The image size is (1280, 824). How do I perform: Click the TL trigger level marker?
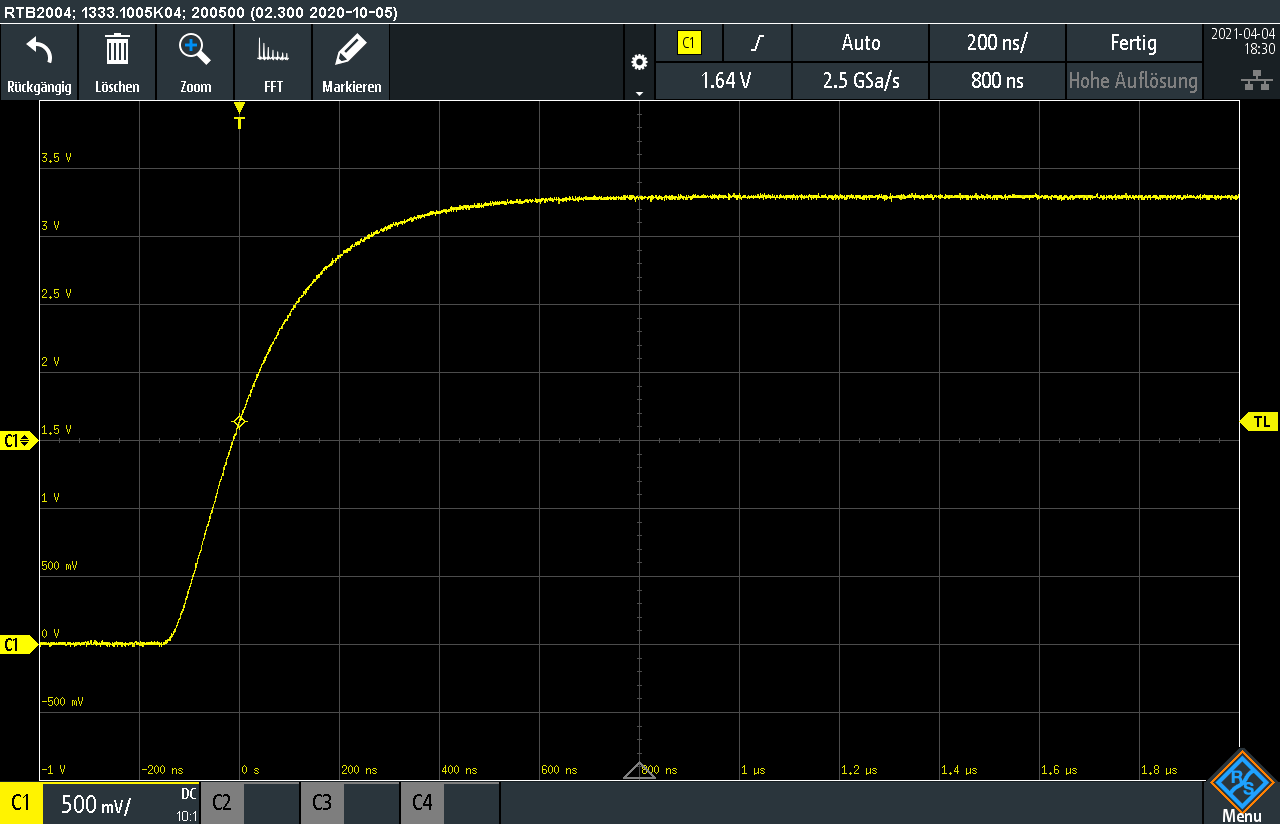[1260, 422]
